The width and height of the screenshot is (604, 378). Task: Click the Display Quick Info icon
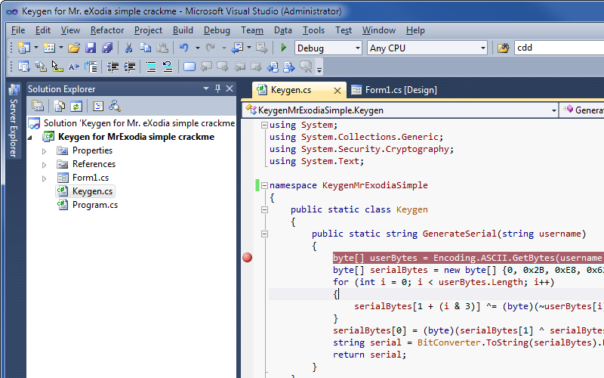(57, 67)
